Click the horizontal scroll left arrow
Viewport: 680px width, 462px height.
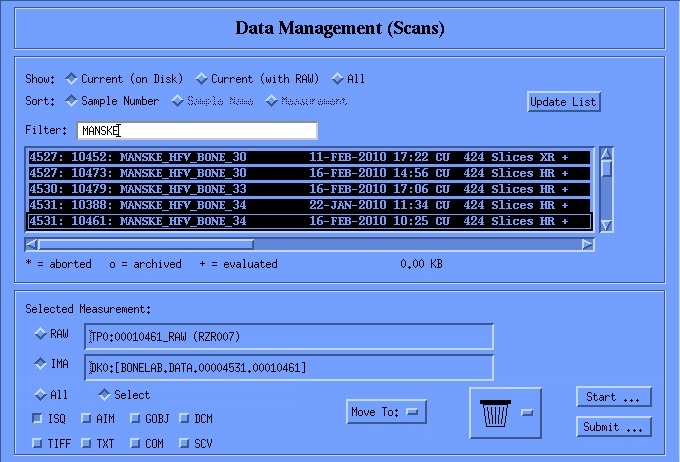coord(31,245)
